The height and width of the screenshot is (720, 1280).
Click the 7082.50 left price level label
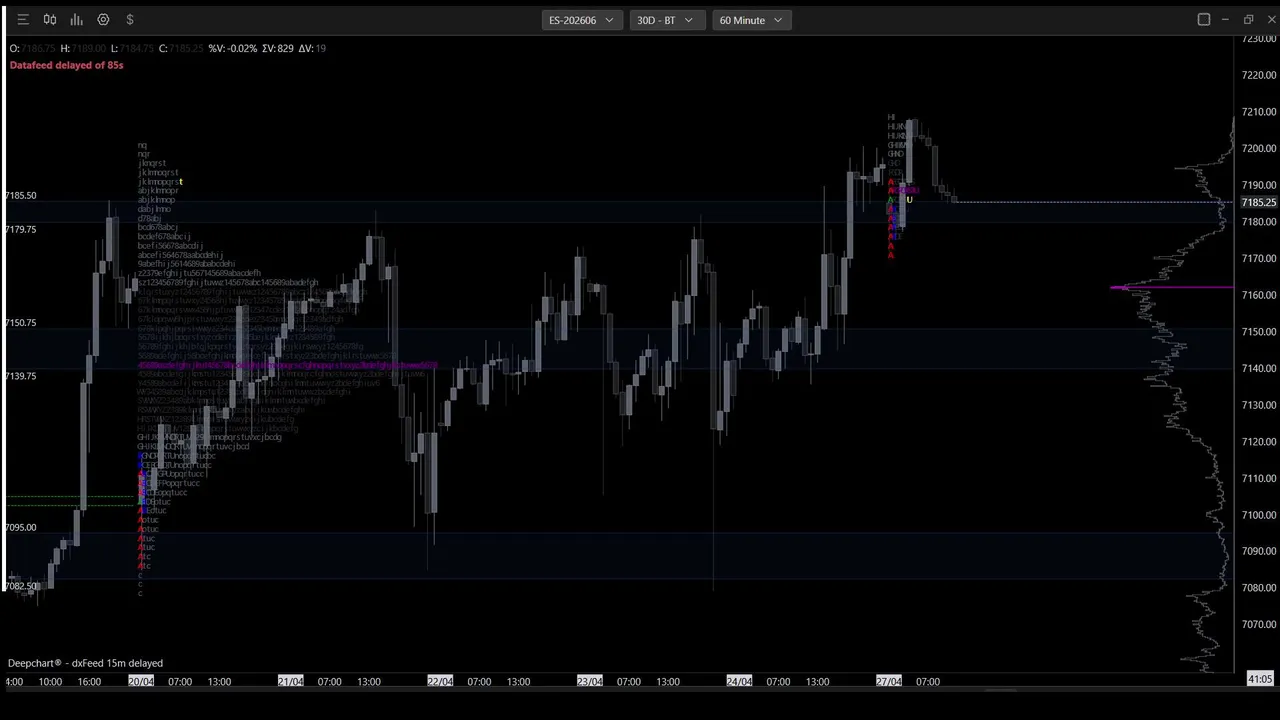(x=20, y=586)
